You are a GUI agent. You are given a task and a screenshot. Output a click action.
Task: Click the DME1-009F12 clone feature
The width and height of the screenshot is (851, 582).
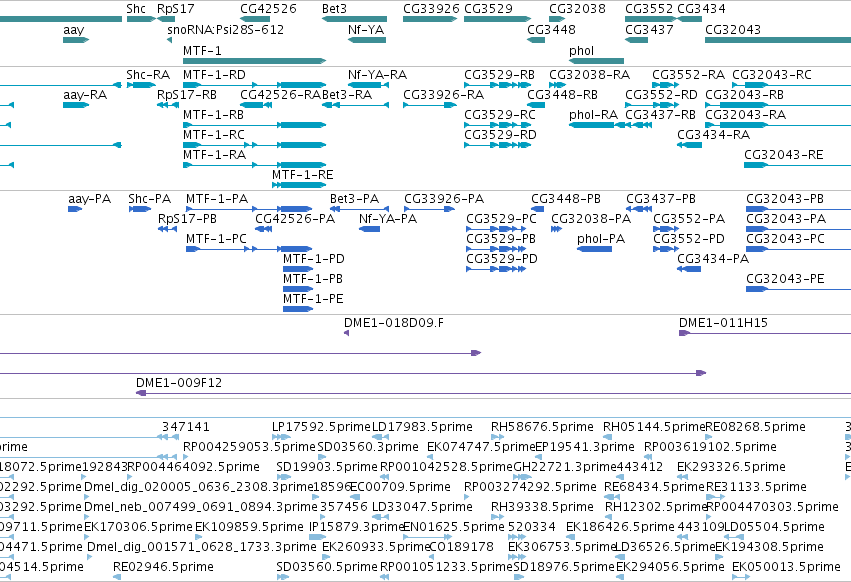point(493,393)
